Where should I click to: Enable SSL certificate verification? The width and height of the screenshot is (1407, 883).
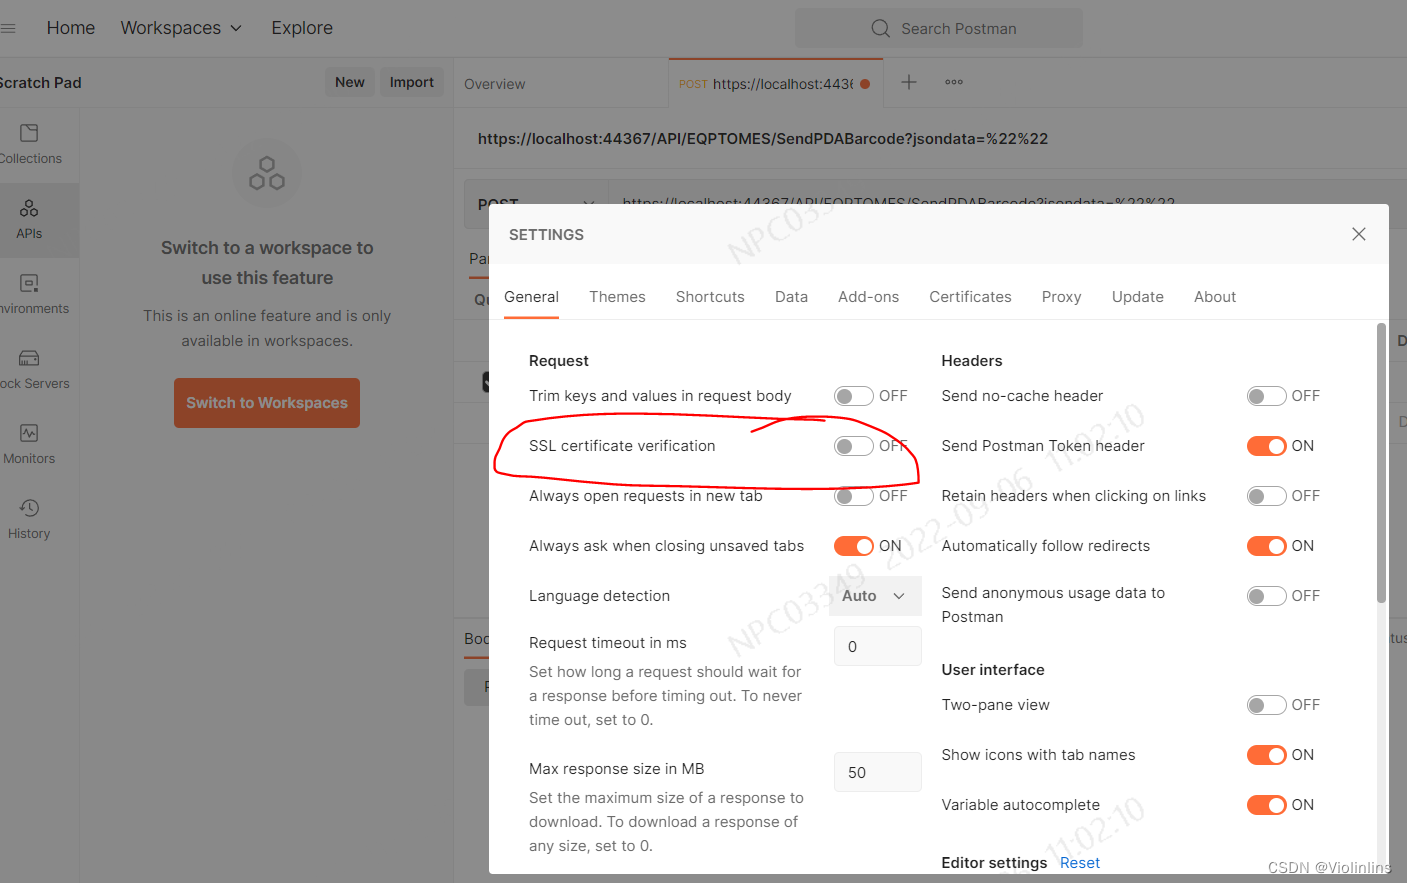(853, 445)
